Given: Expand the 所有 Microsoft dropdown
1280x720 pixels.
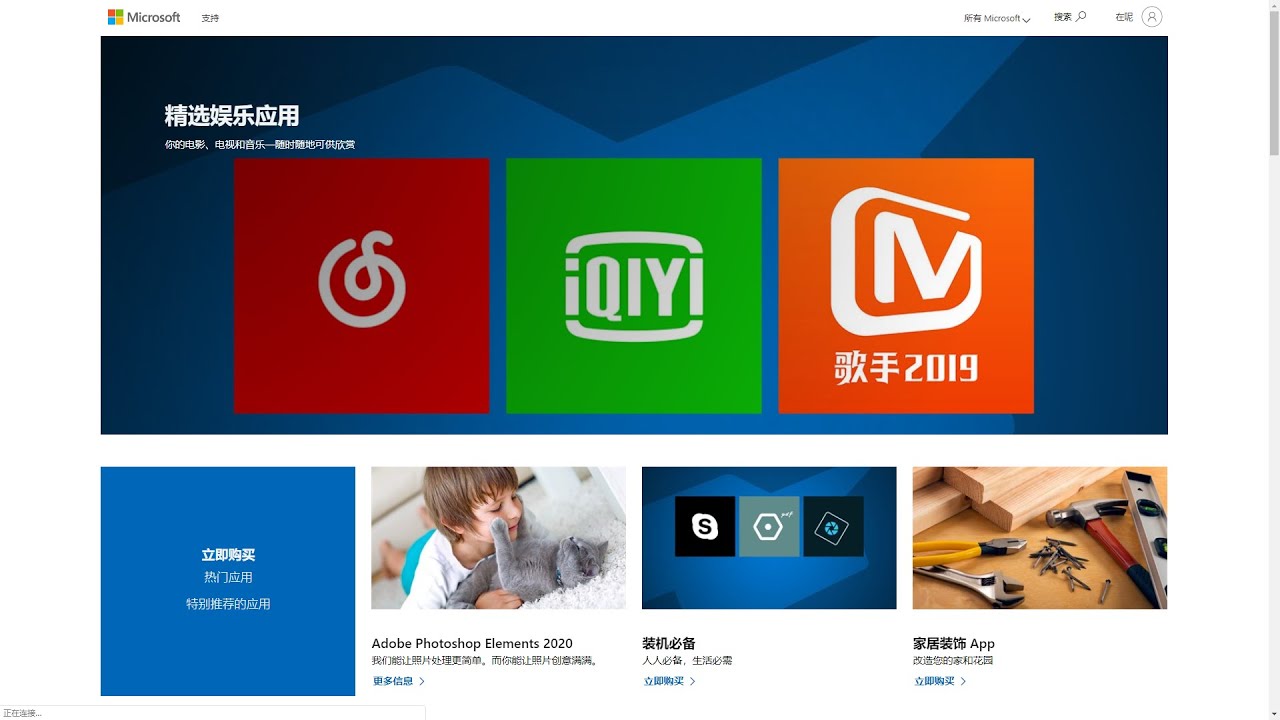Looking at the screenshot, I should (x=996, y=18).
